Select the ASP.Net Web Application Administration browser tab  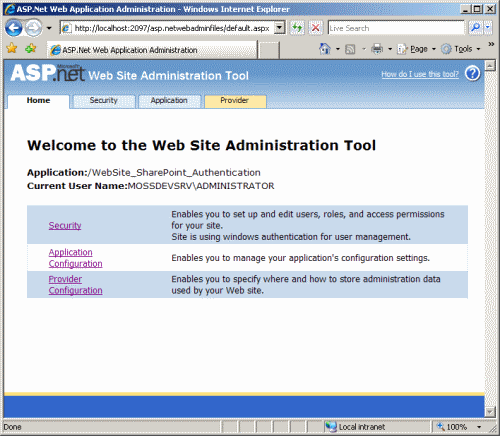pyautogui.click(x=152, y=50)
